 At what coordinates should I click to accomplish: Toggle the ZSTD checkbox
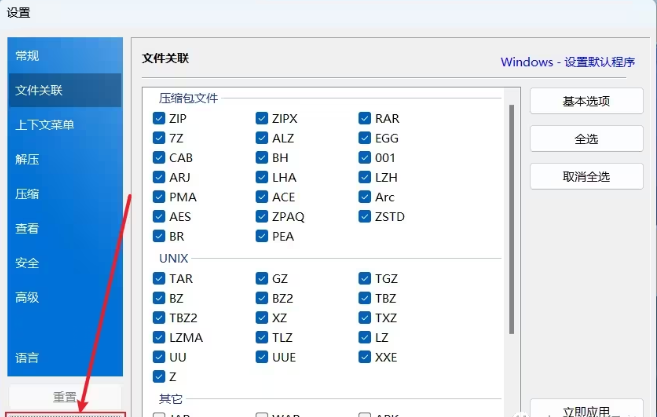pyautogui.click(x=365, y=216)
